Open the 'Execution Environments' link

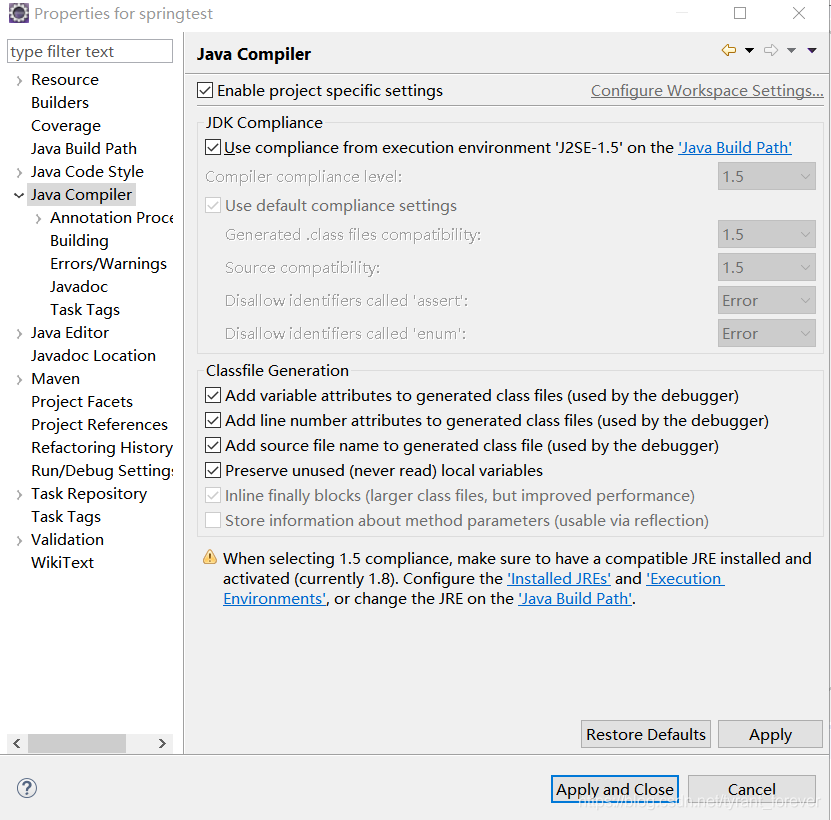tap(685, 578)
